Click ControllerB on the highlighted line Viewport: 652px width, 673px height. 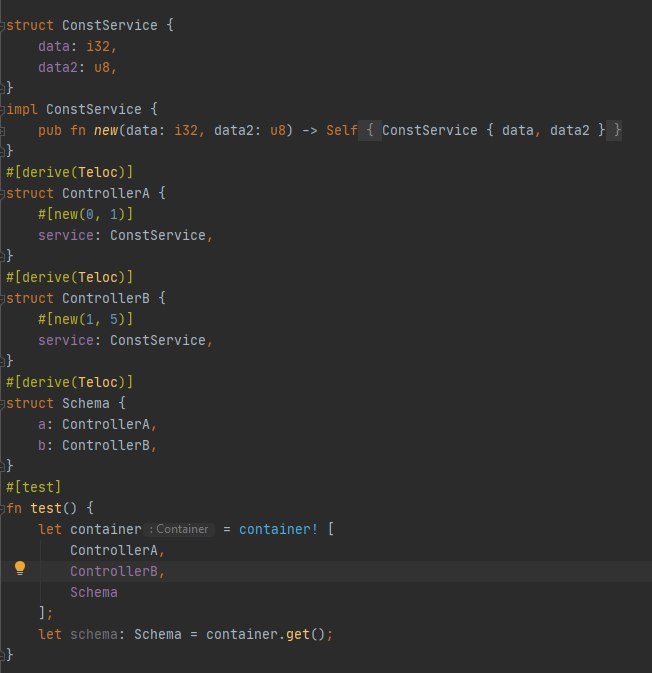pos(114,571)
